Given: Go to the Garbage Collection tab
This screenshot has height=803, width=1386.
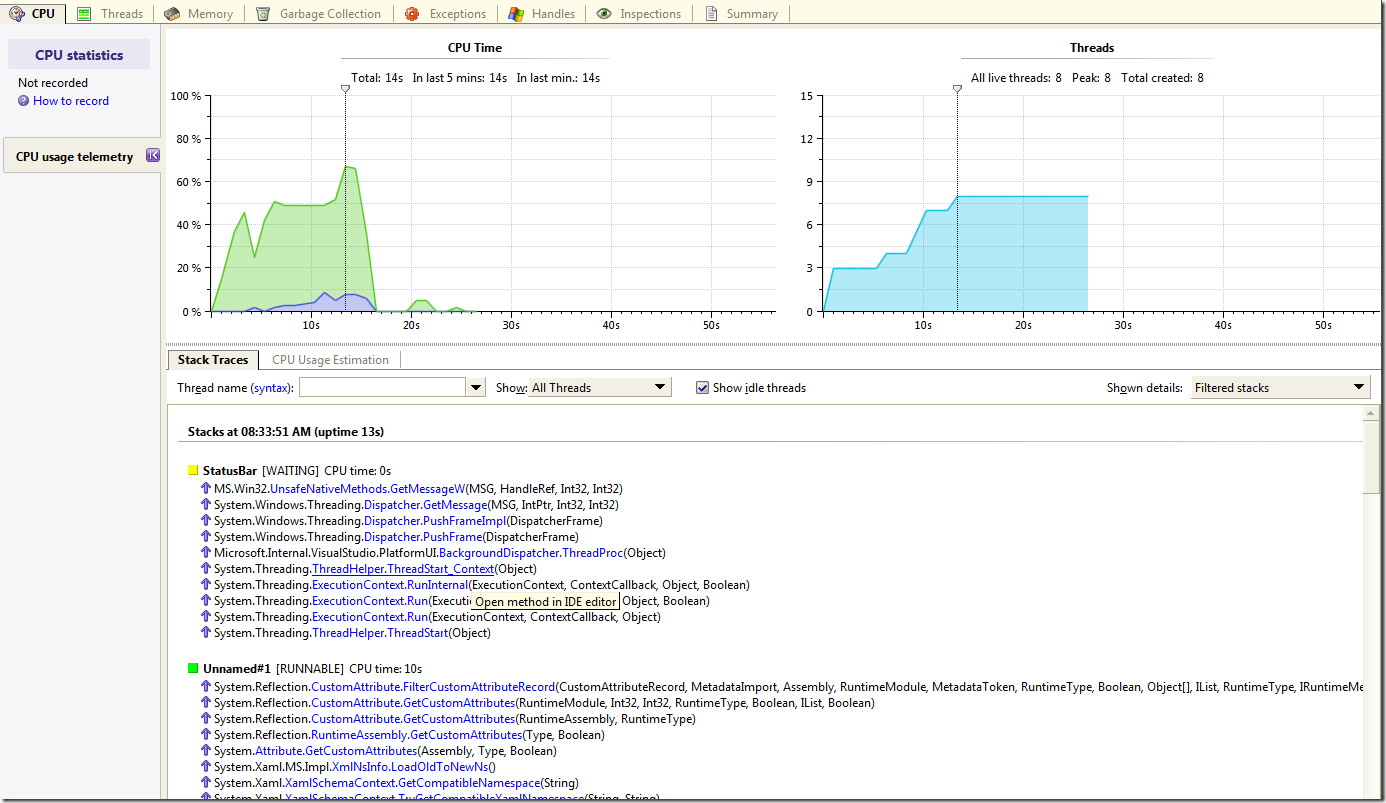Looking at the screenshot, I should [318, 14].
